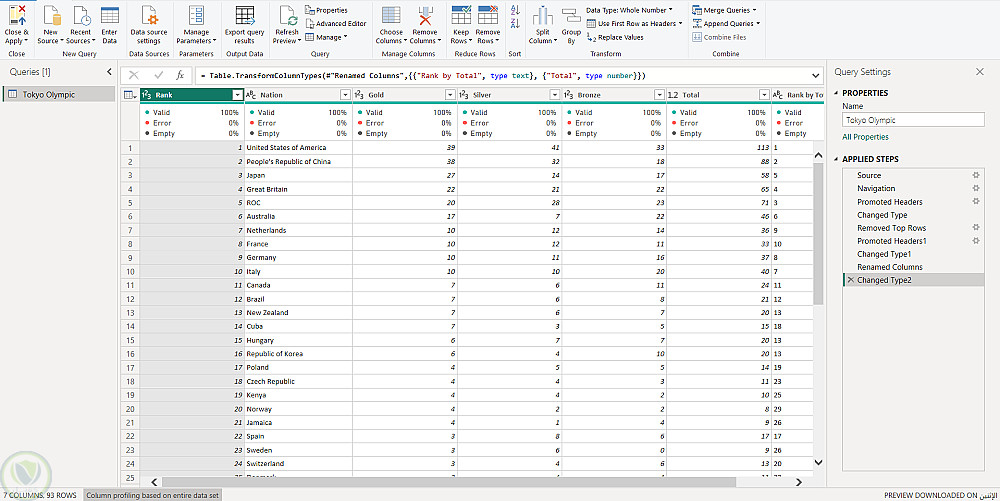
Task: Click the Split Column icon
Action: tap(543, 16)
